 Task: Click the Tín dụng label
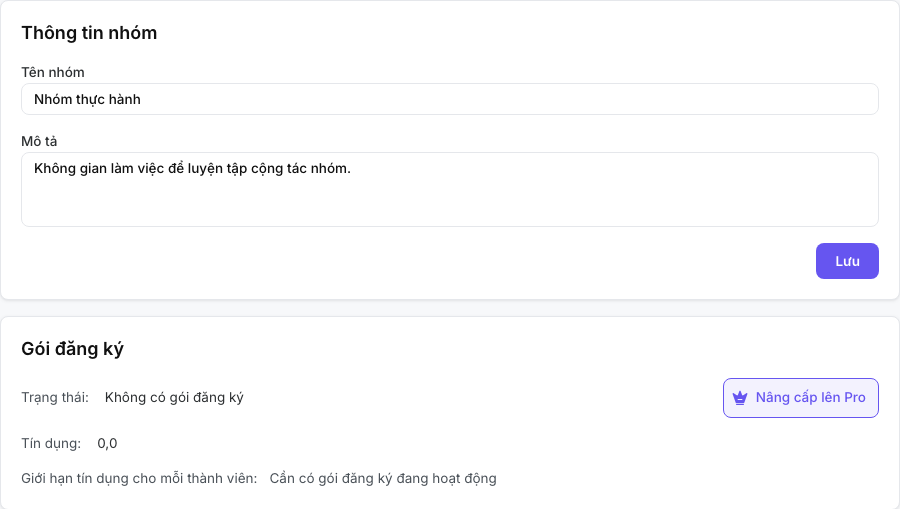pyautogui.click(x=51, y=444)
